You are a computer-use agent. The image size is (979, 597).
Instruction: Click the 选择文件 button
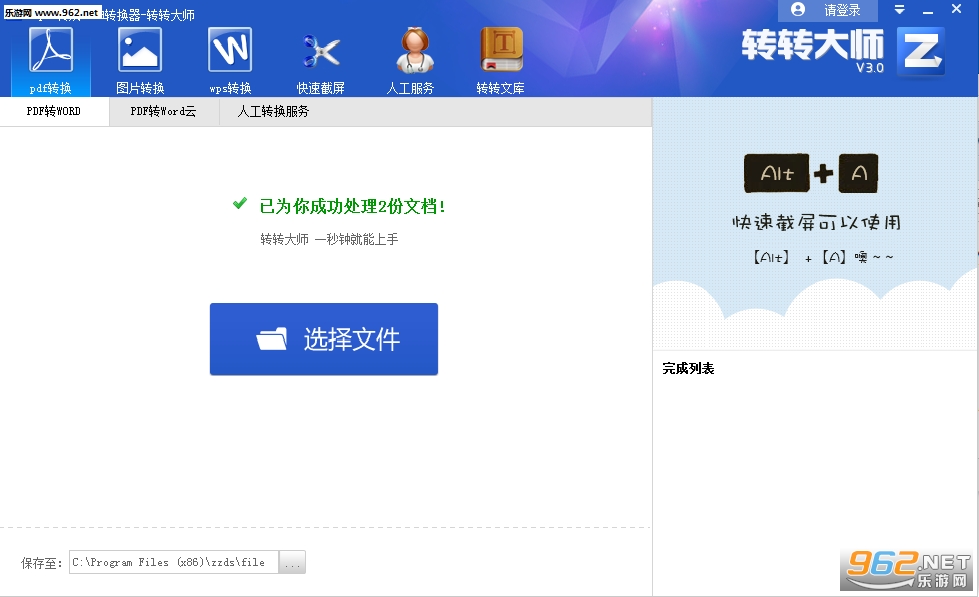click(x=323, y=339)
